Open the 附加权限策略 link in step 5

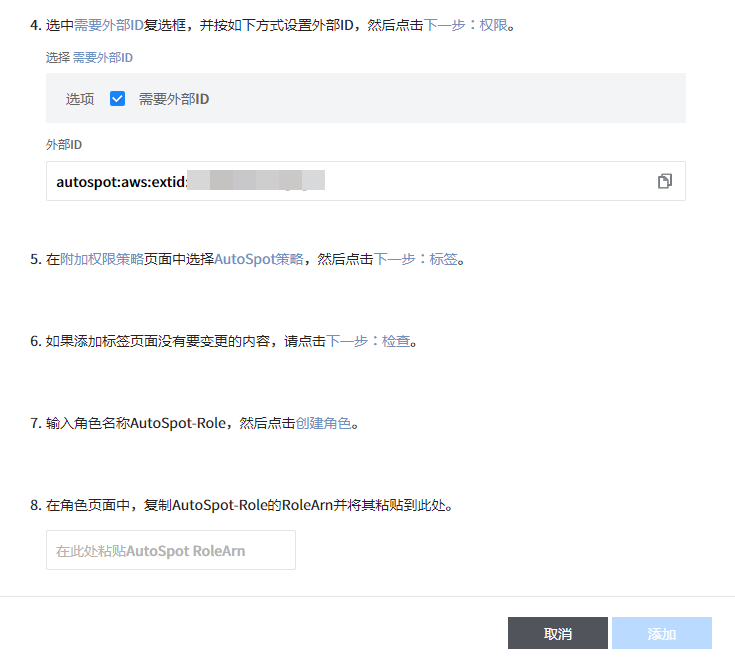click(102, 259)
